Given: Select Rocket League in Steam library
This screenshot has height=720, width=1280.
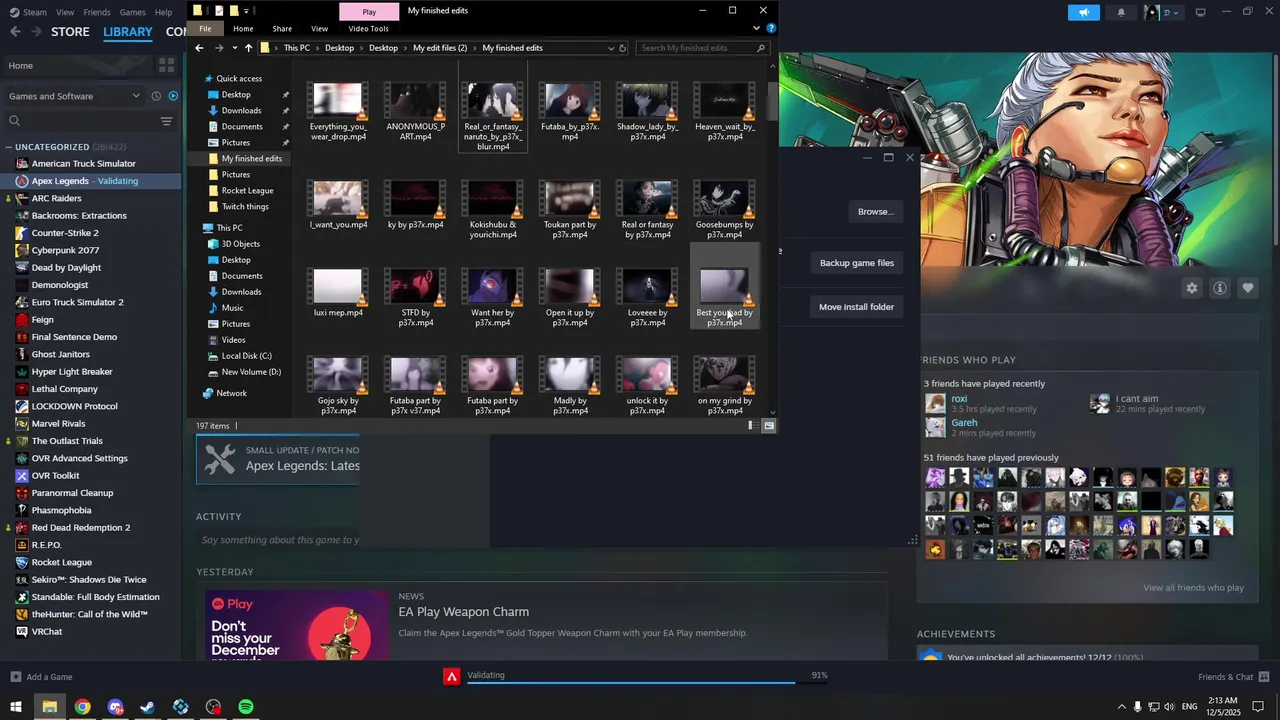Looking at the screenshot, I should pyautogui.click(x=62, y=562).
